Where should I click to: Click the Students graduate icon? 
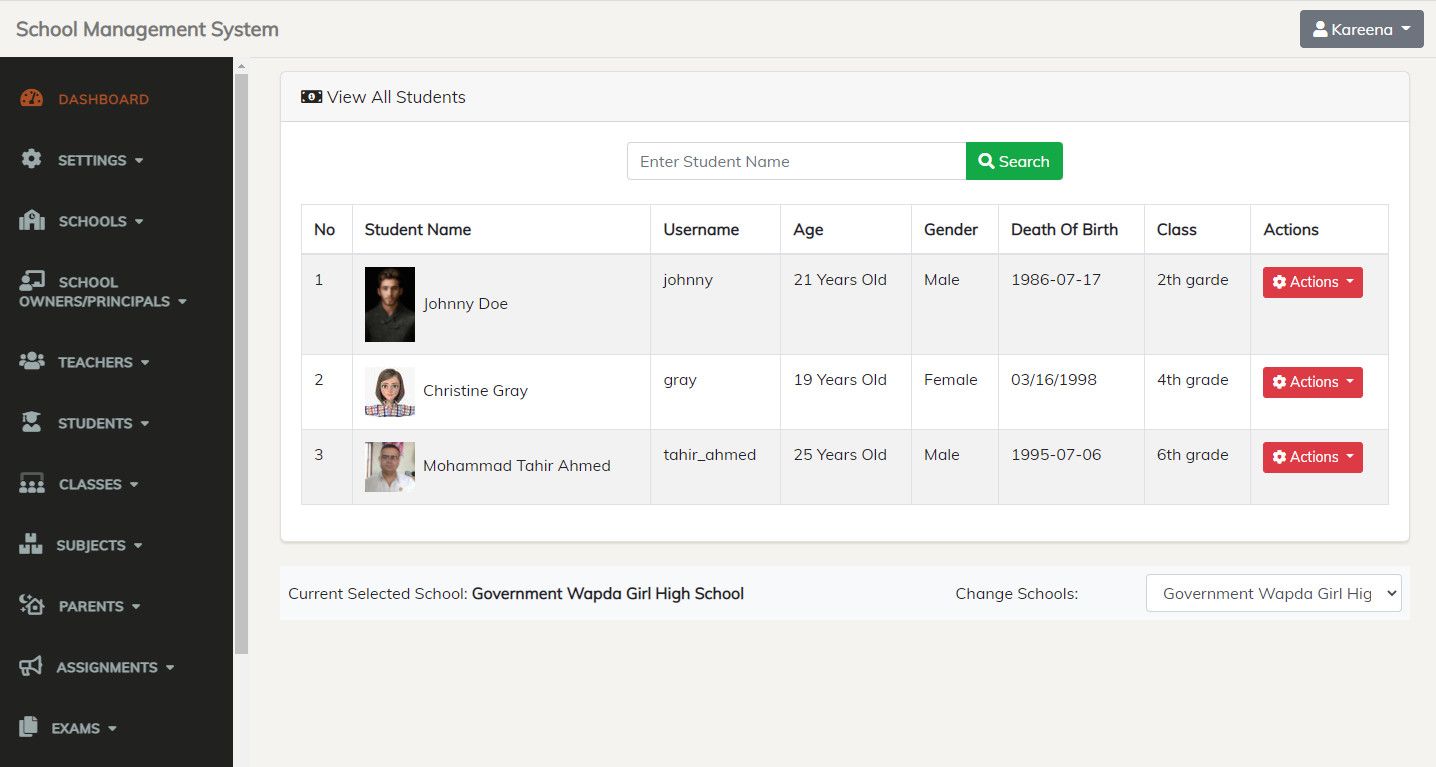click(x=32, y=422)
